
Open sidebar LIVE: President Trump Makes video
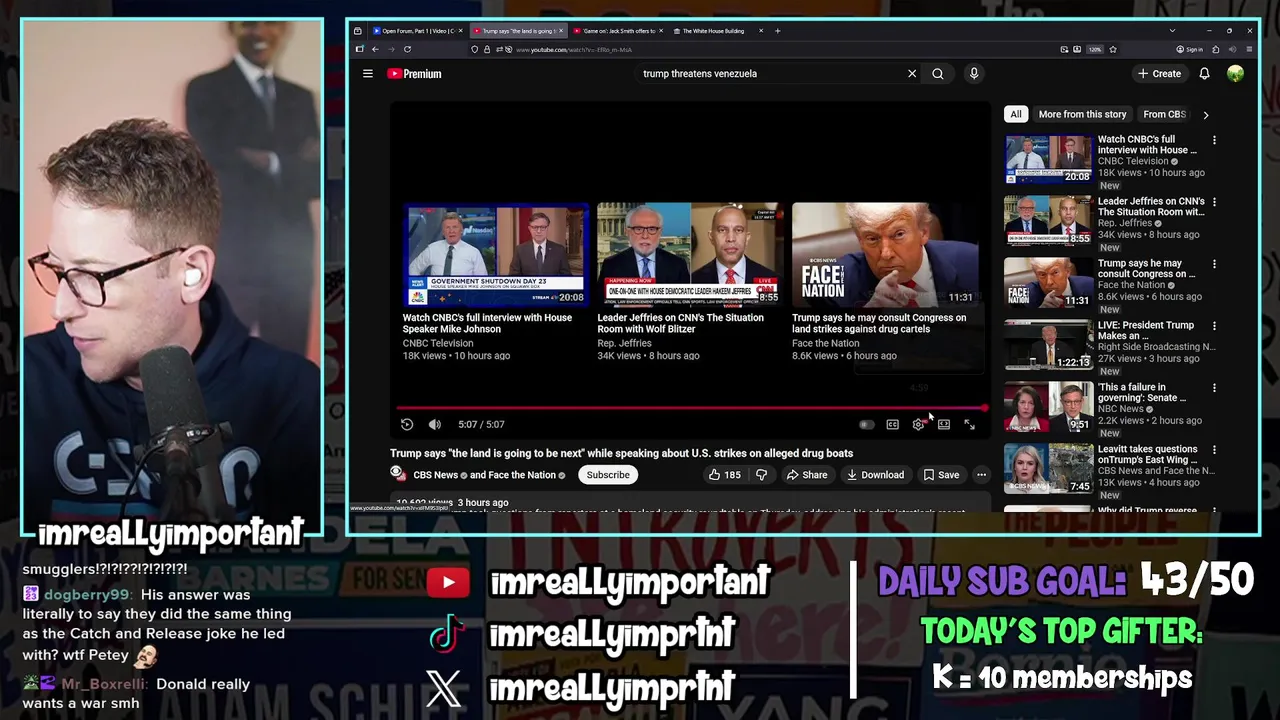point(1048,345)
